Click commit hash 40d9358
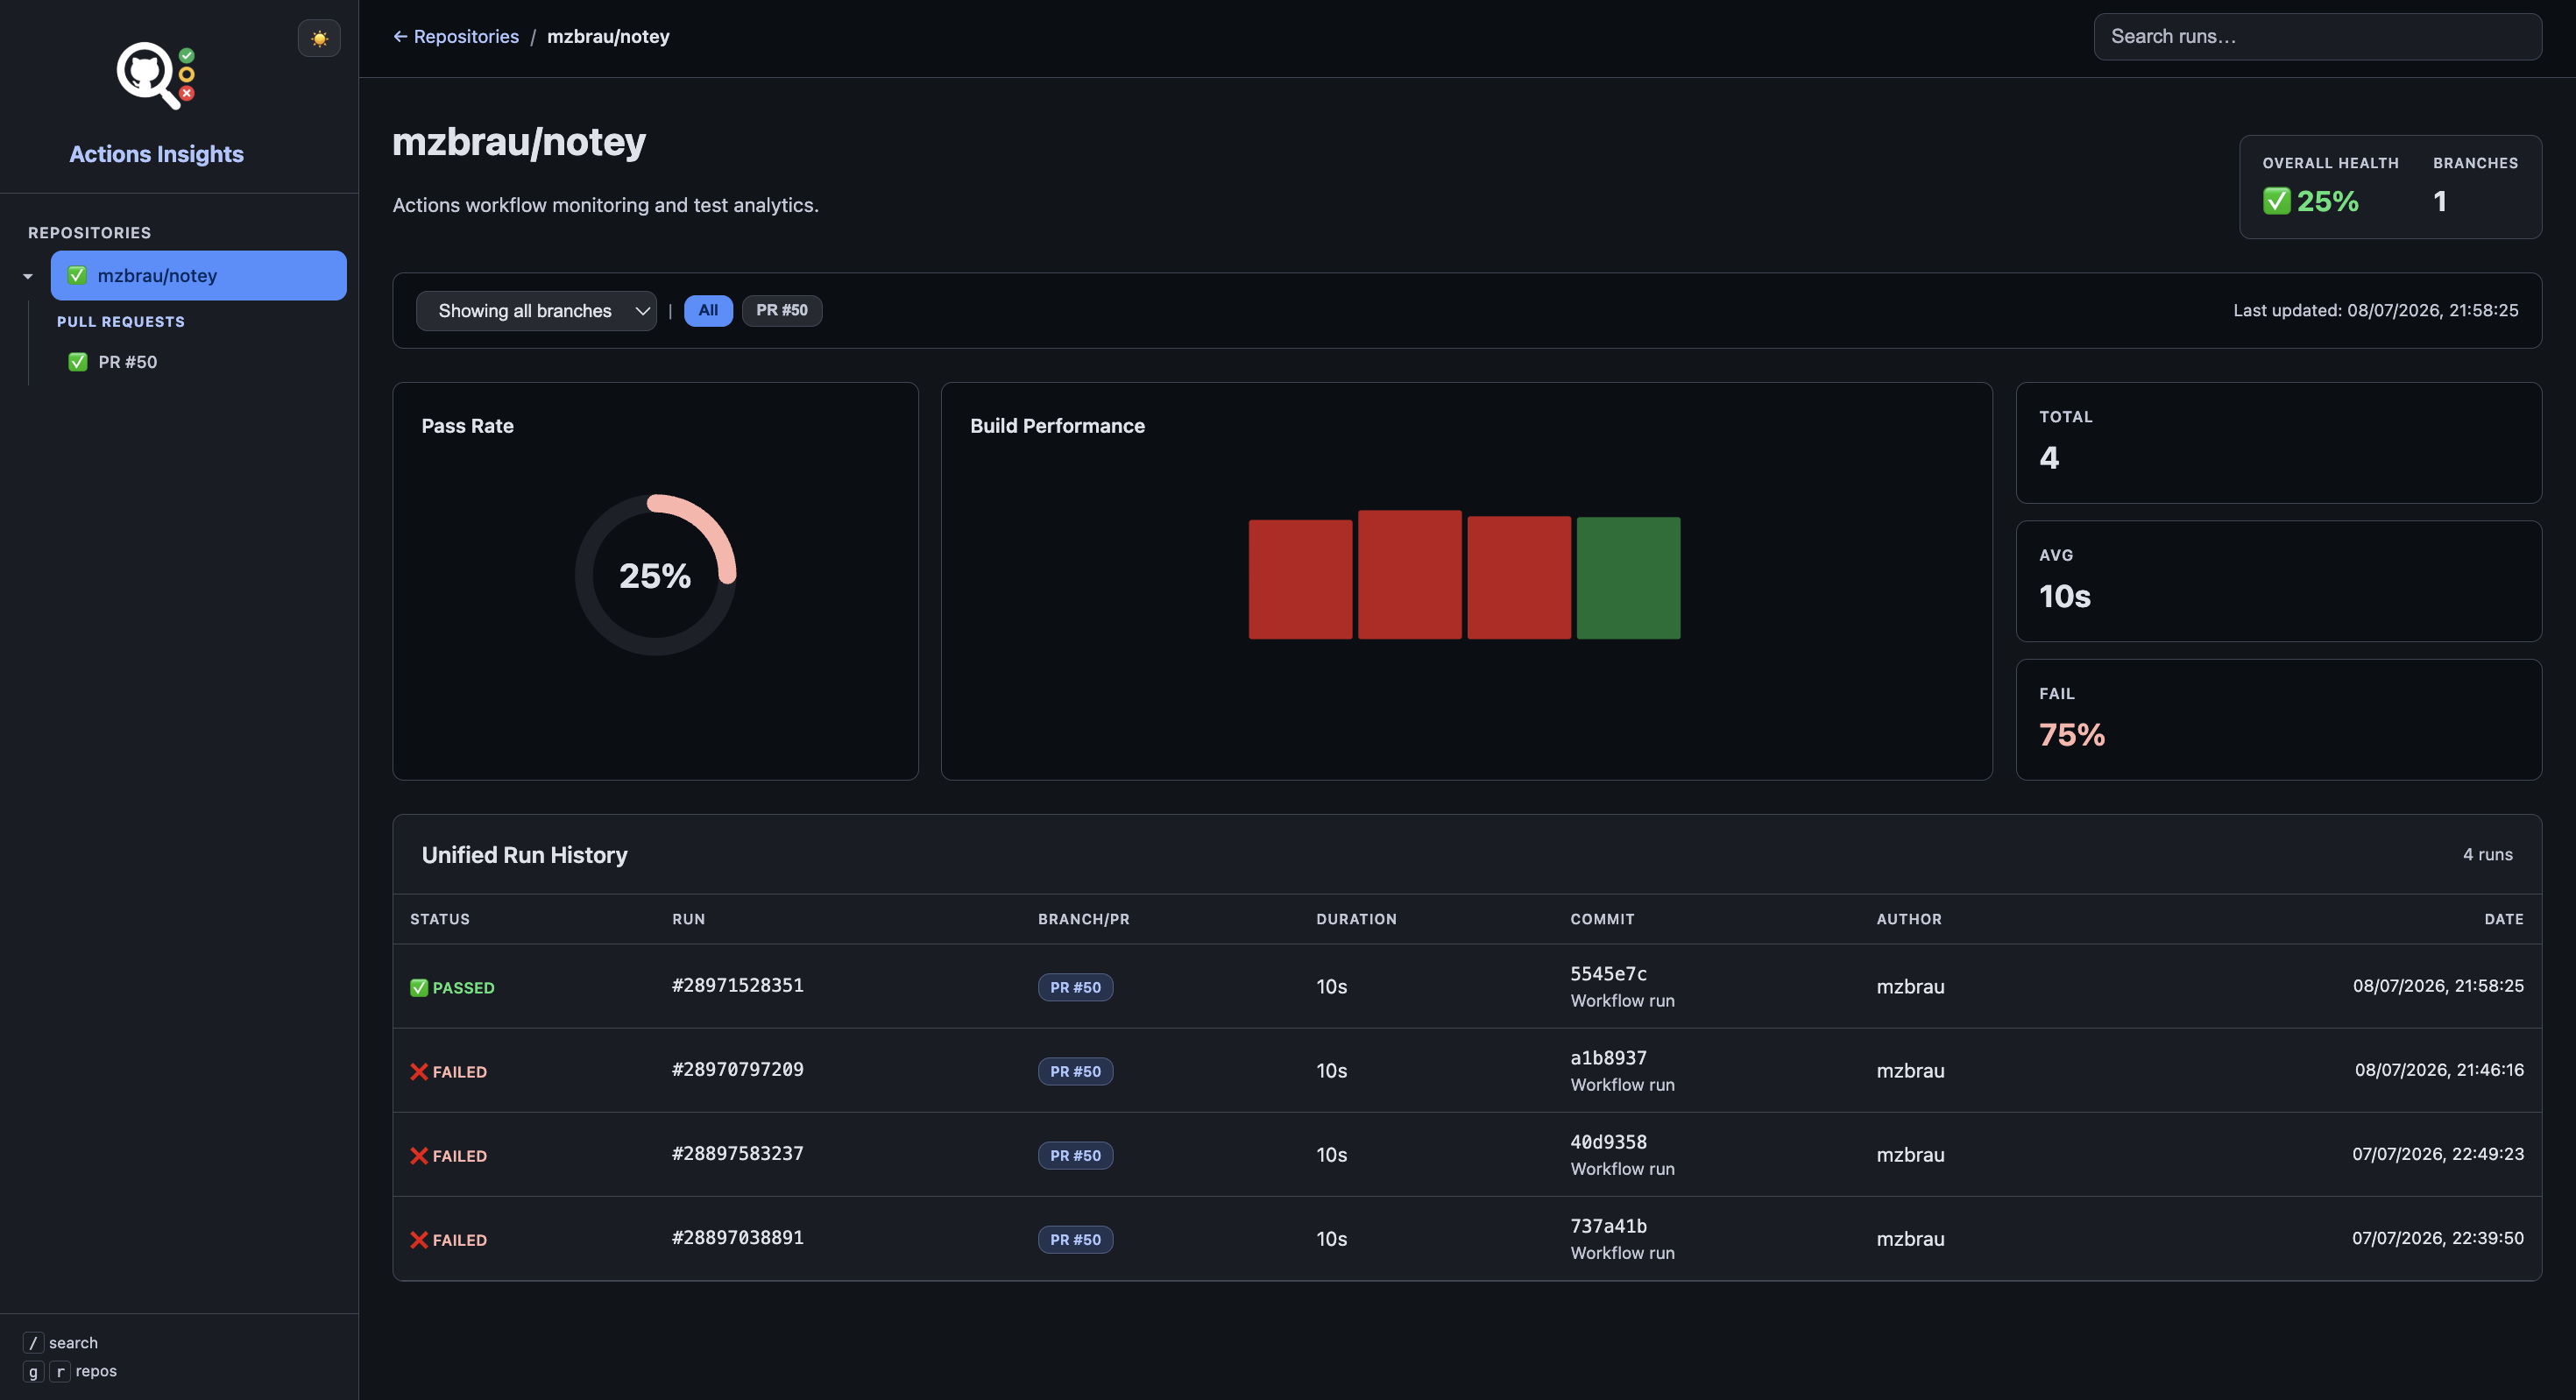 1608,1142
